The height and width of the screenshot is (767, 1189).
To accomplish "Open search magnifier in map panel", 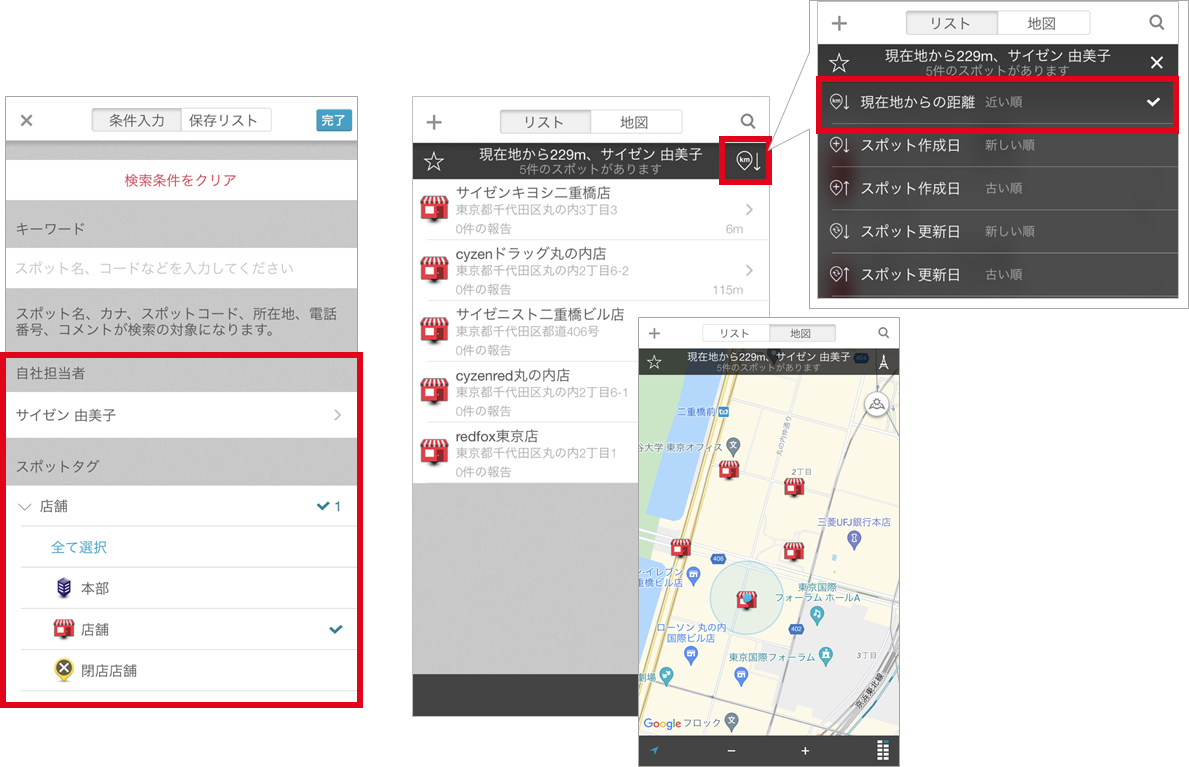I will [x=883, y=332].
